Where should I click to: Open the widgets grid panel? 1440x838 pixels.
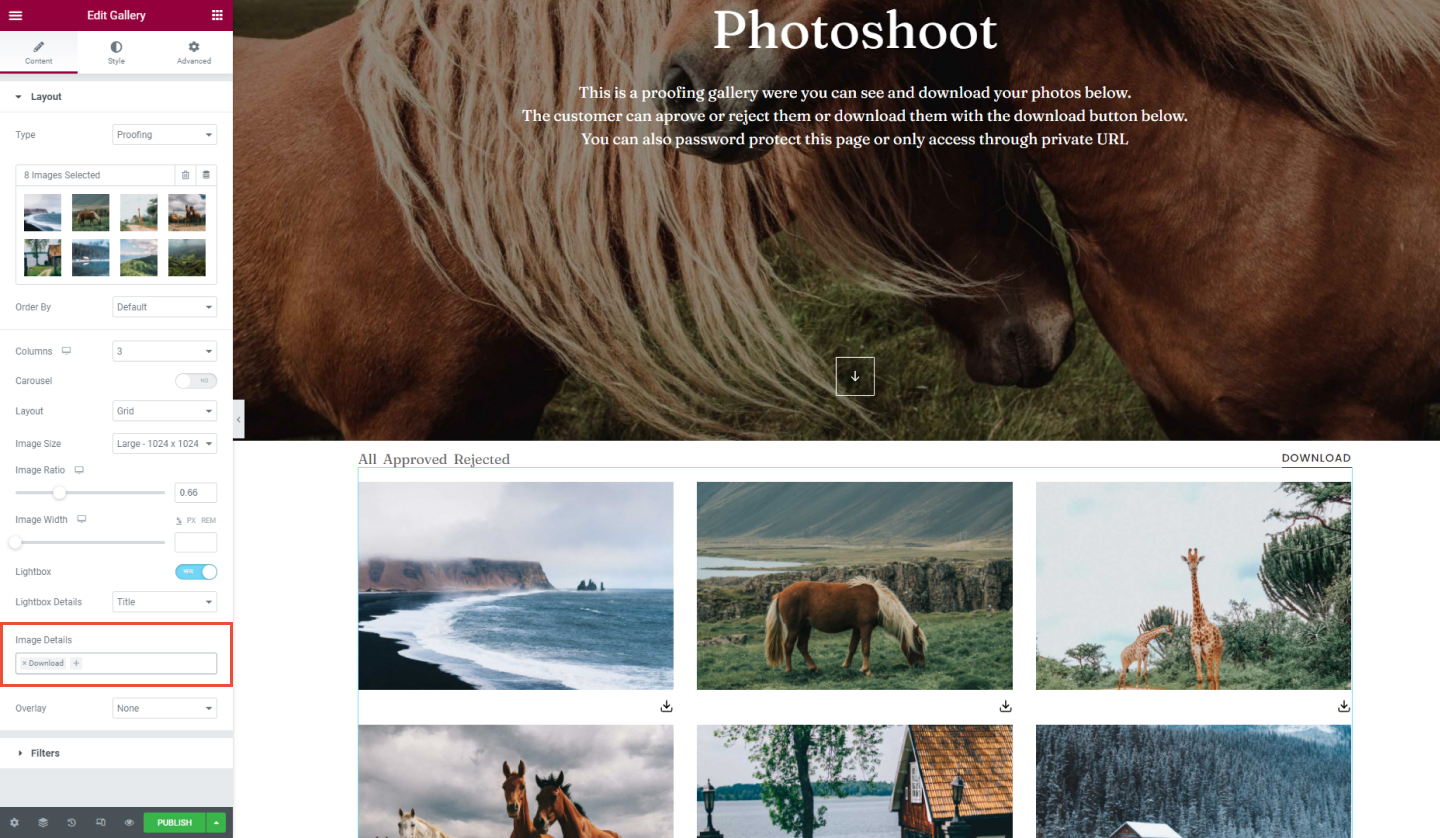click(217, 15)
